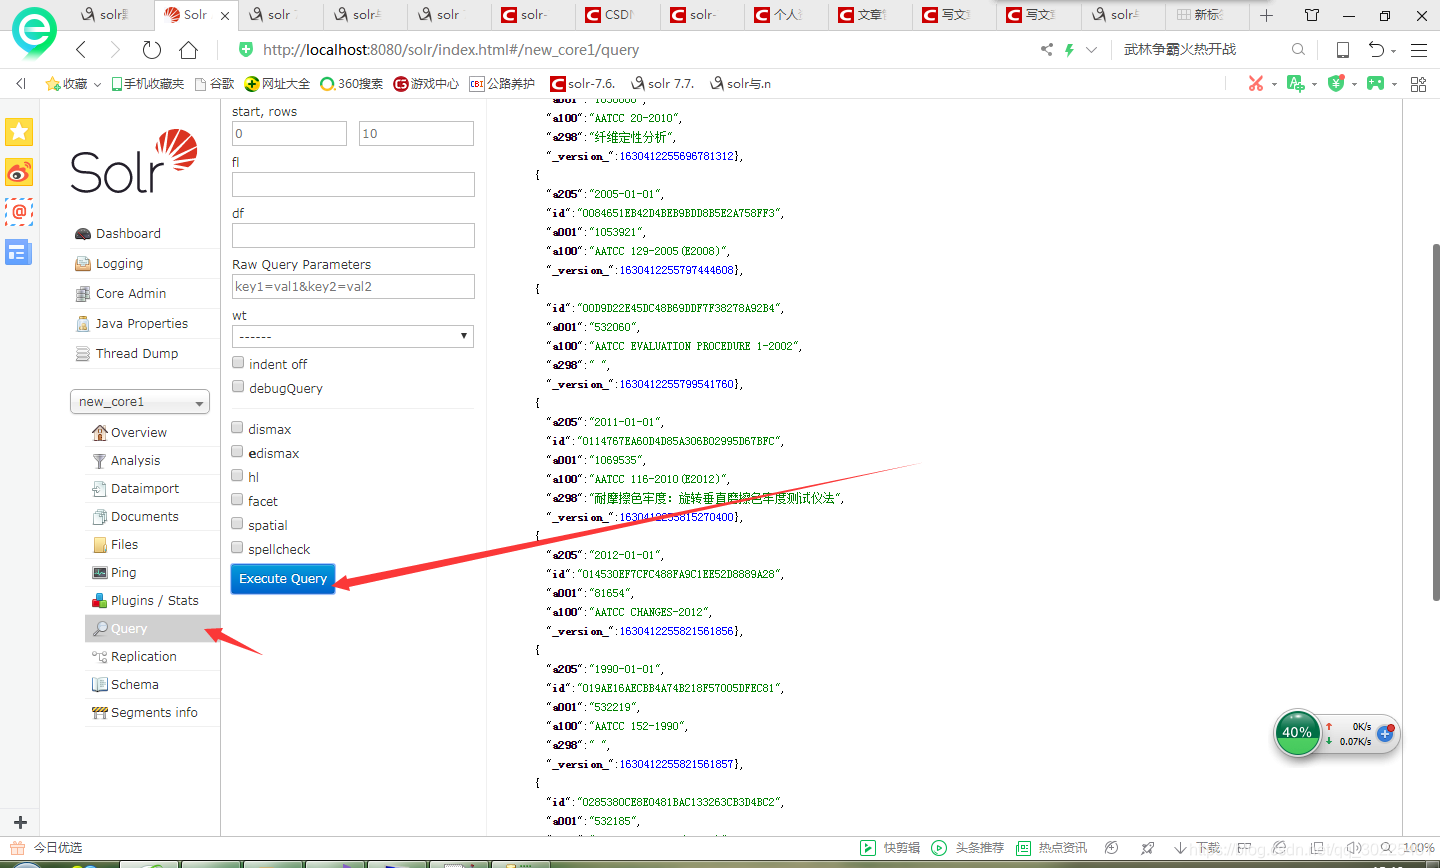This screenshot has height=868, width=1440.
Task: Enable the facet checkbox
Action: [x=237, y=500]
